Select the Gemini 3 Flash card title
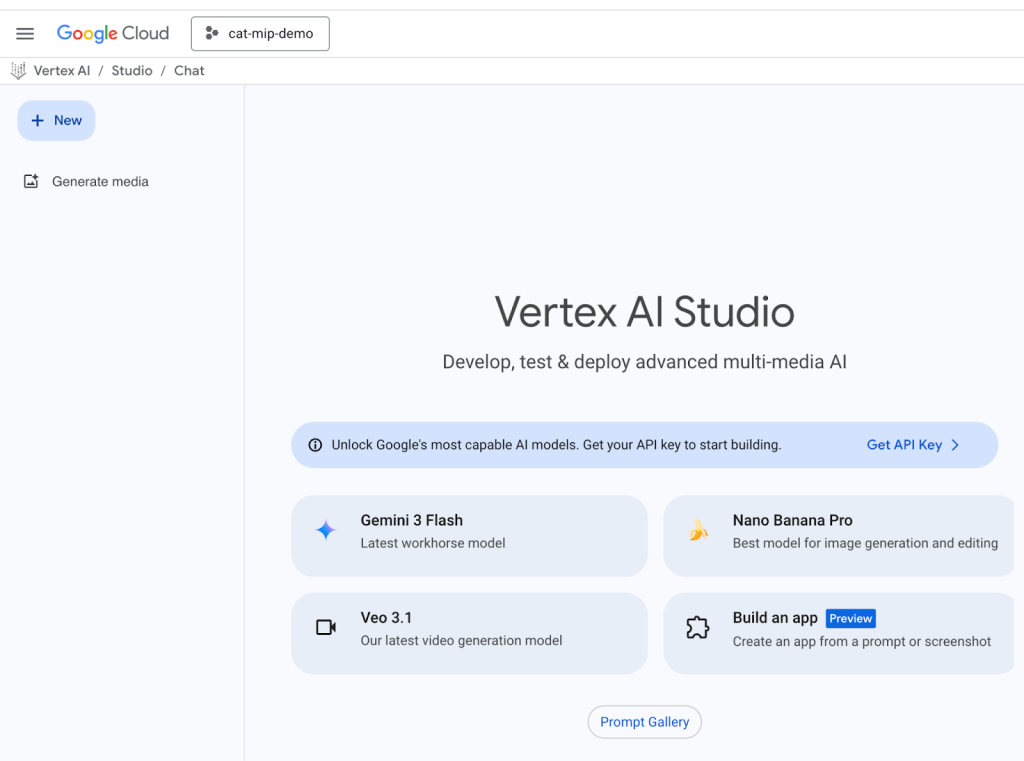1024x761 pixels. 411,520
